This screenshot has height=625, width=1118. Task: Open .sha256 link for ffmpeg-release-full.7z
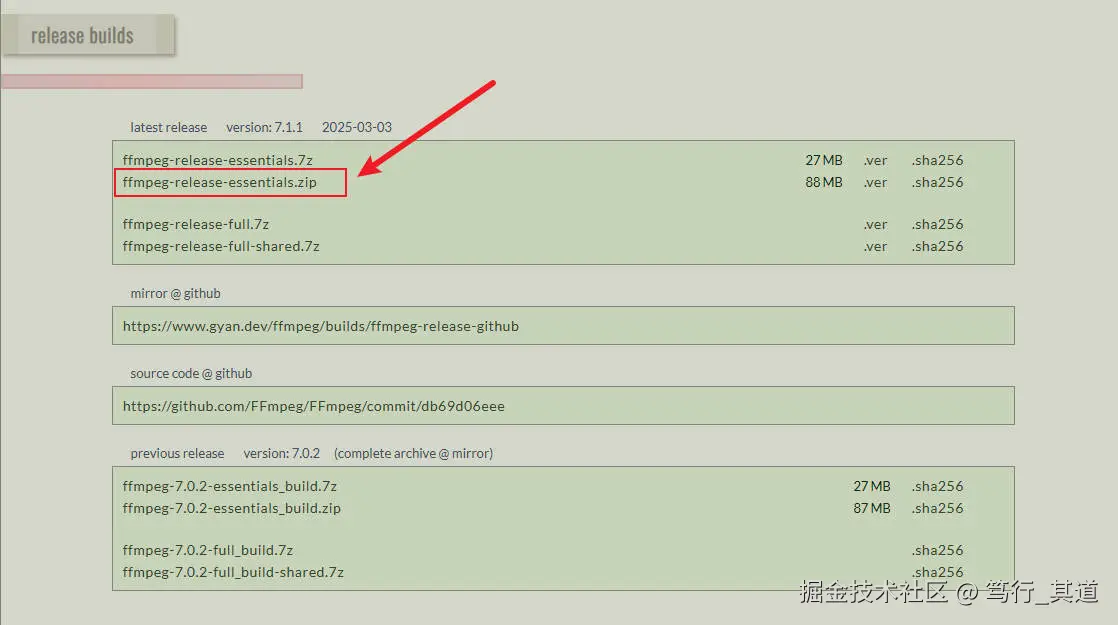click(937, 224)
